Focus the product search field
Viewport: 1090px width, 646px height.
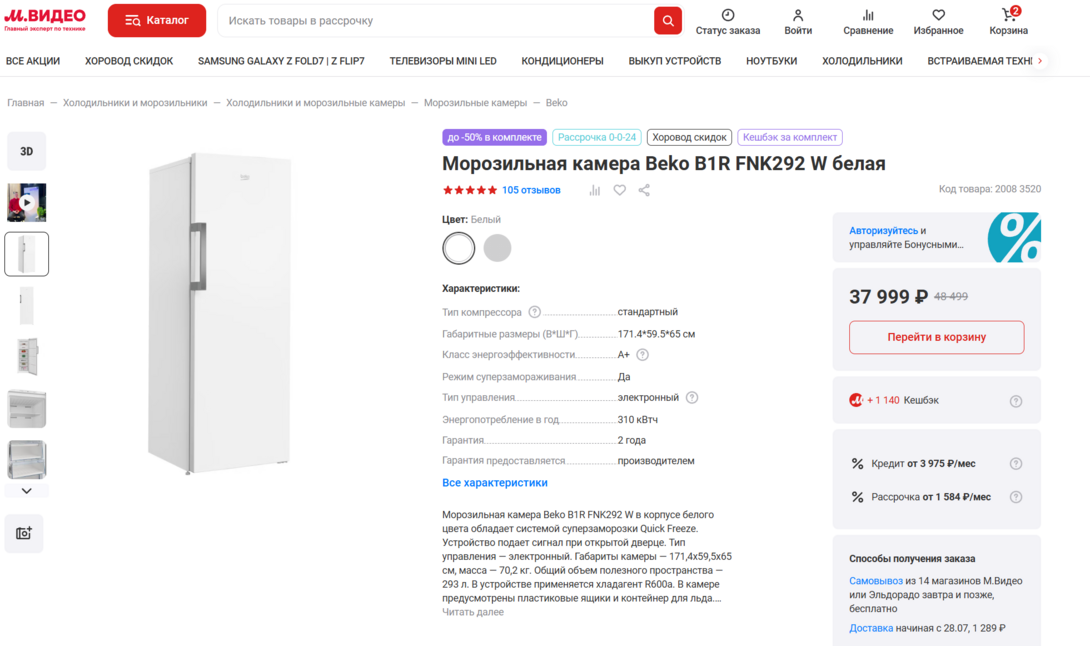[435, 21]
